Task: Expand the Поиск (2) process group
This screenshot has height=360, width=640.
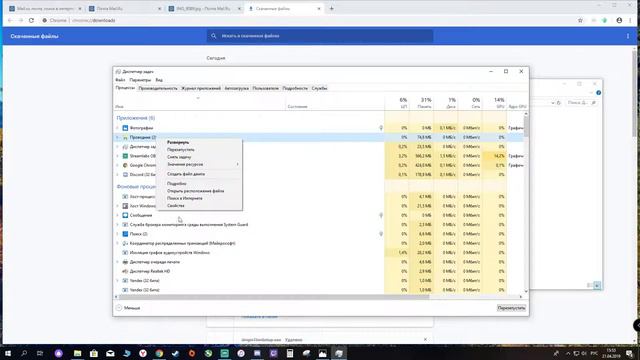Action: 118,234
